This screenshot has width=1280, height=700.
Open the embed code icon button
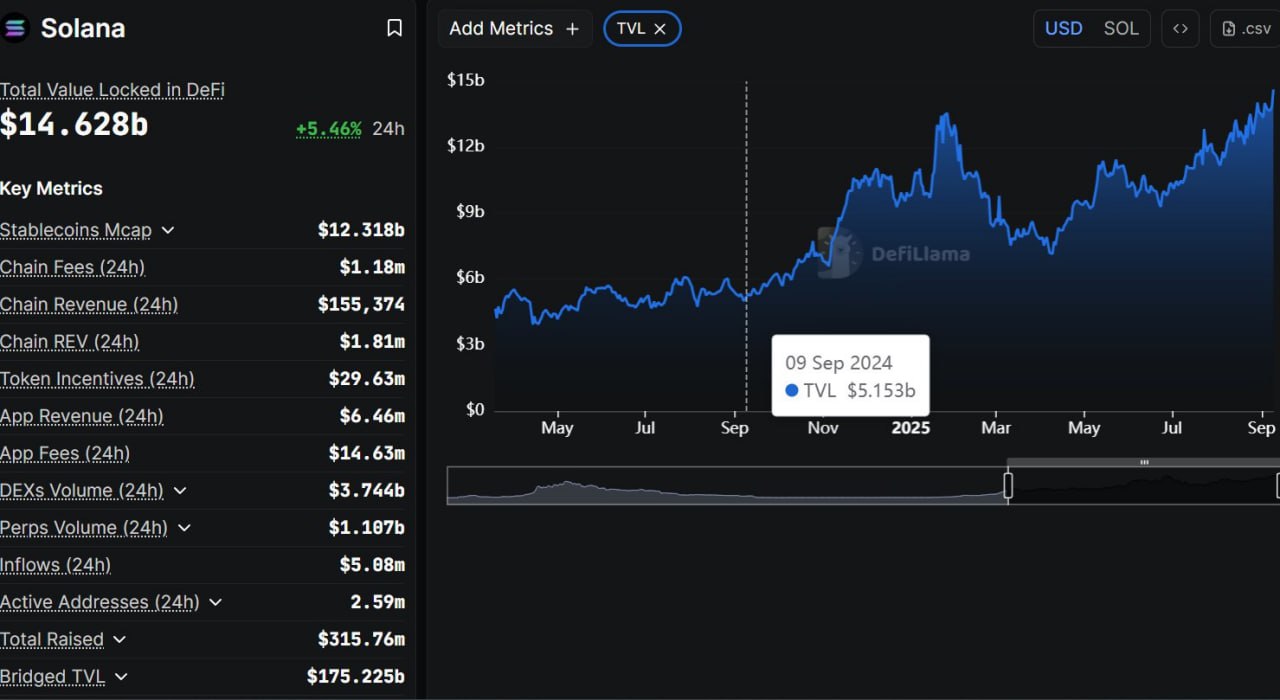click(1180, 28)
